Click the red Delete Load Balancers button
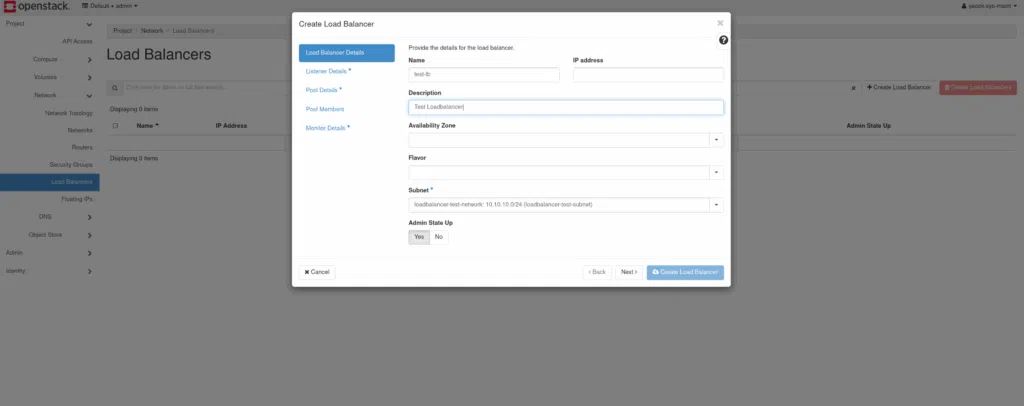The image size is (1024, 406). [978, 87]
